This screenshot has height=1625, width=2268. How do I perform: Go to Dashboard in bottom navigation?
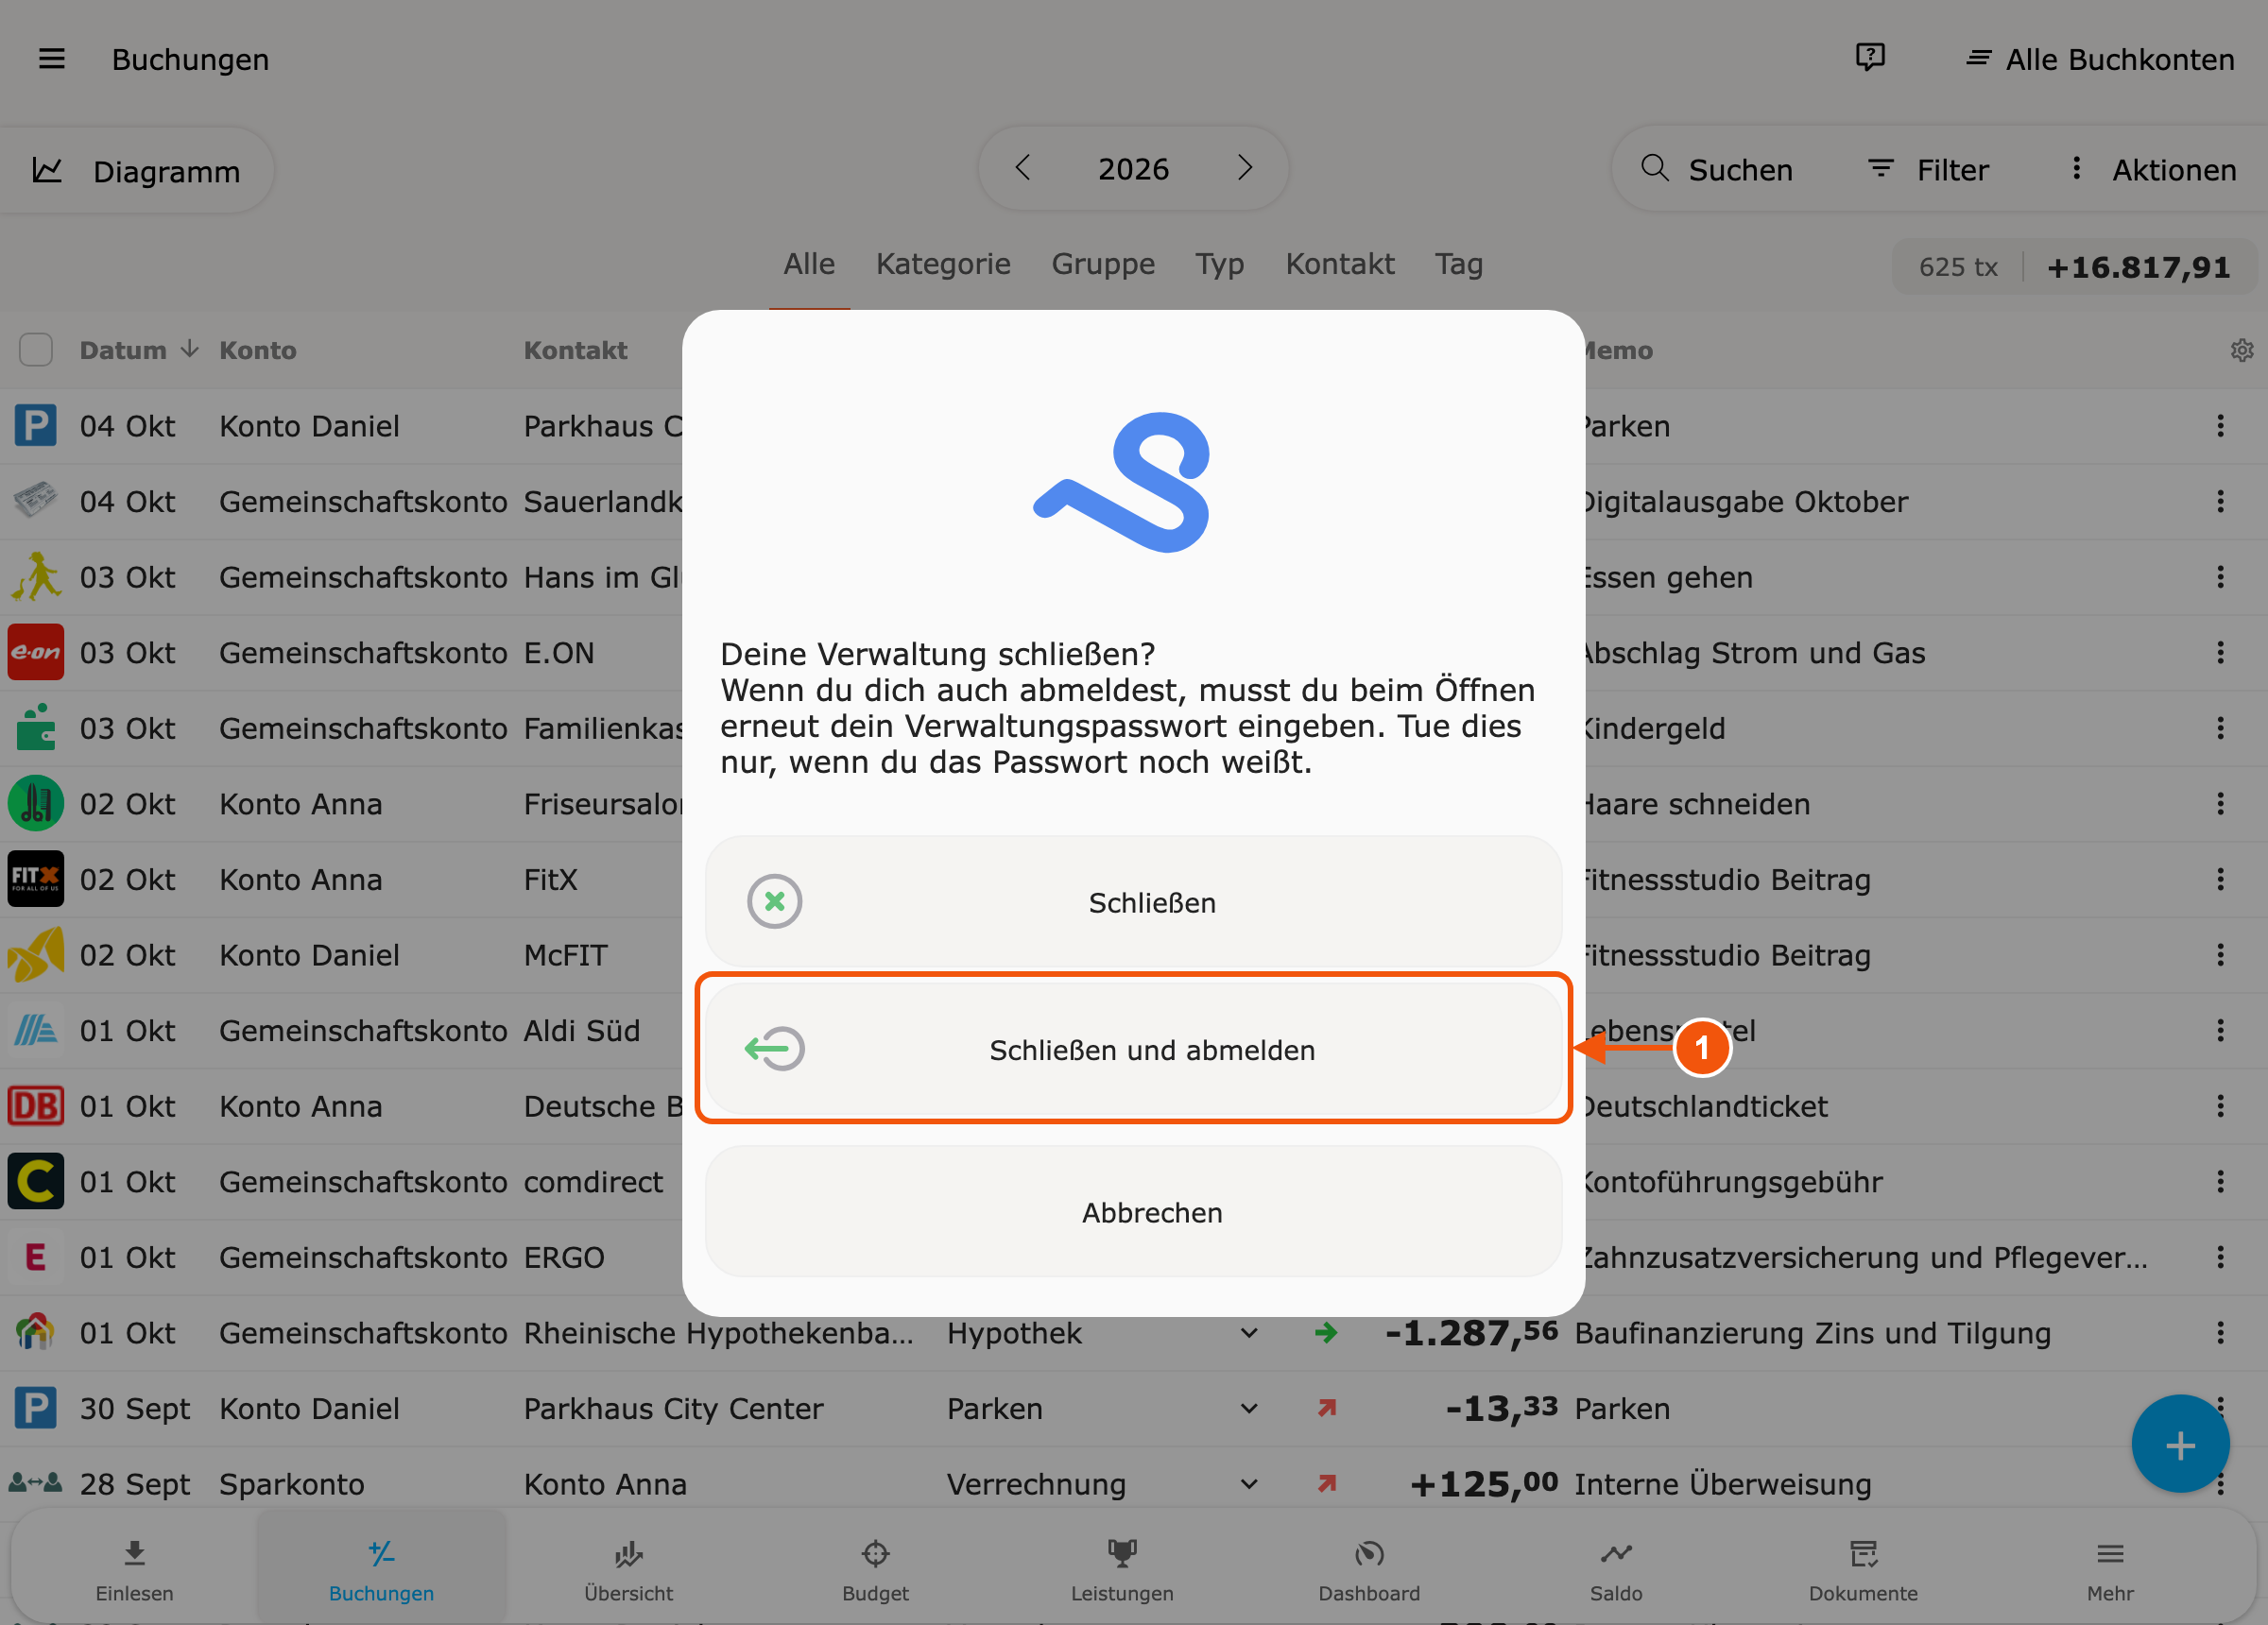[x=1369, y=1568]
